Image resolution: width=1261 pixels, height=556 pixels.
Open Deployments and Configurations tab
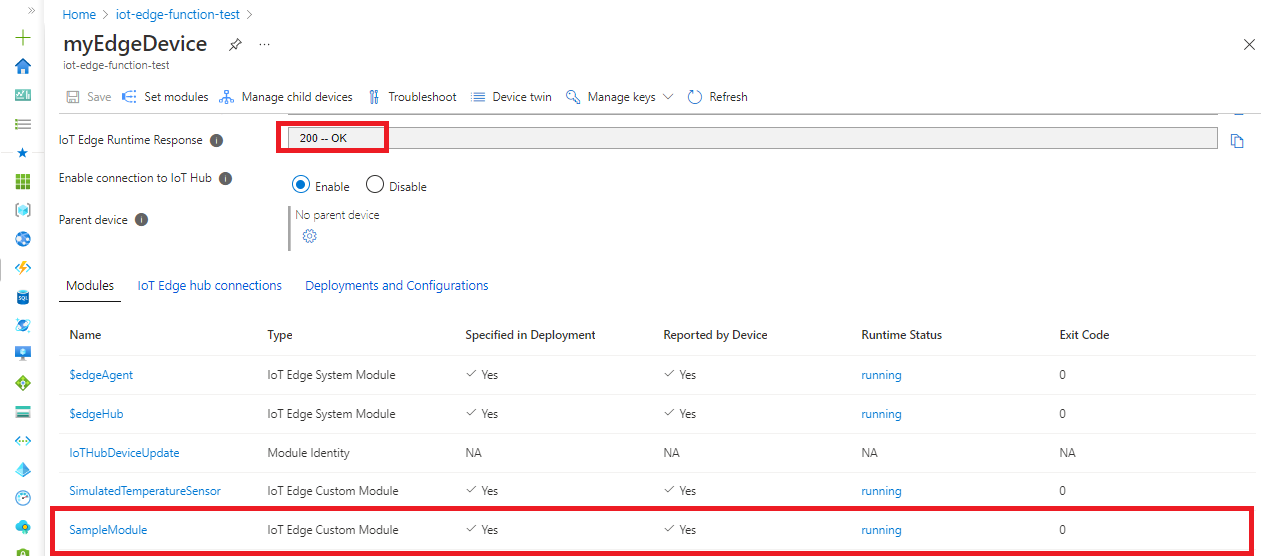coord(396,286)
